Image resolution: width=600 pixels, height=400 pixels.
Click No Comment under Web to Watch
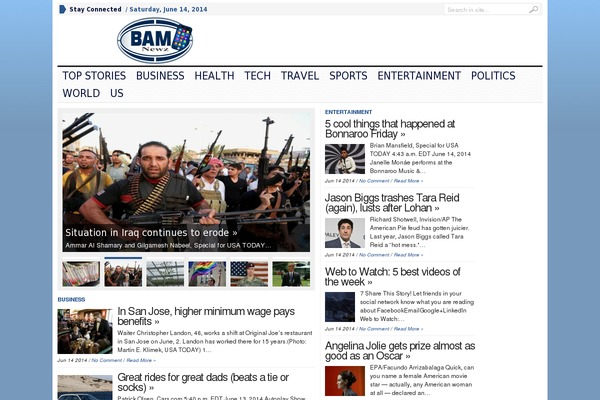tap(374, 329)
